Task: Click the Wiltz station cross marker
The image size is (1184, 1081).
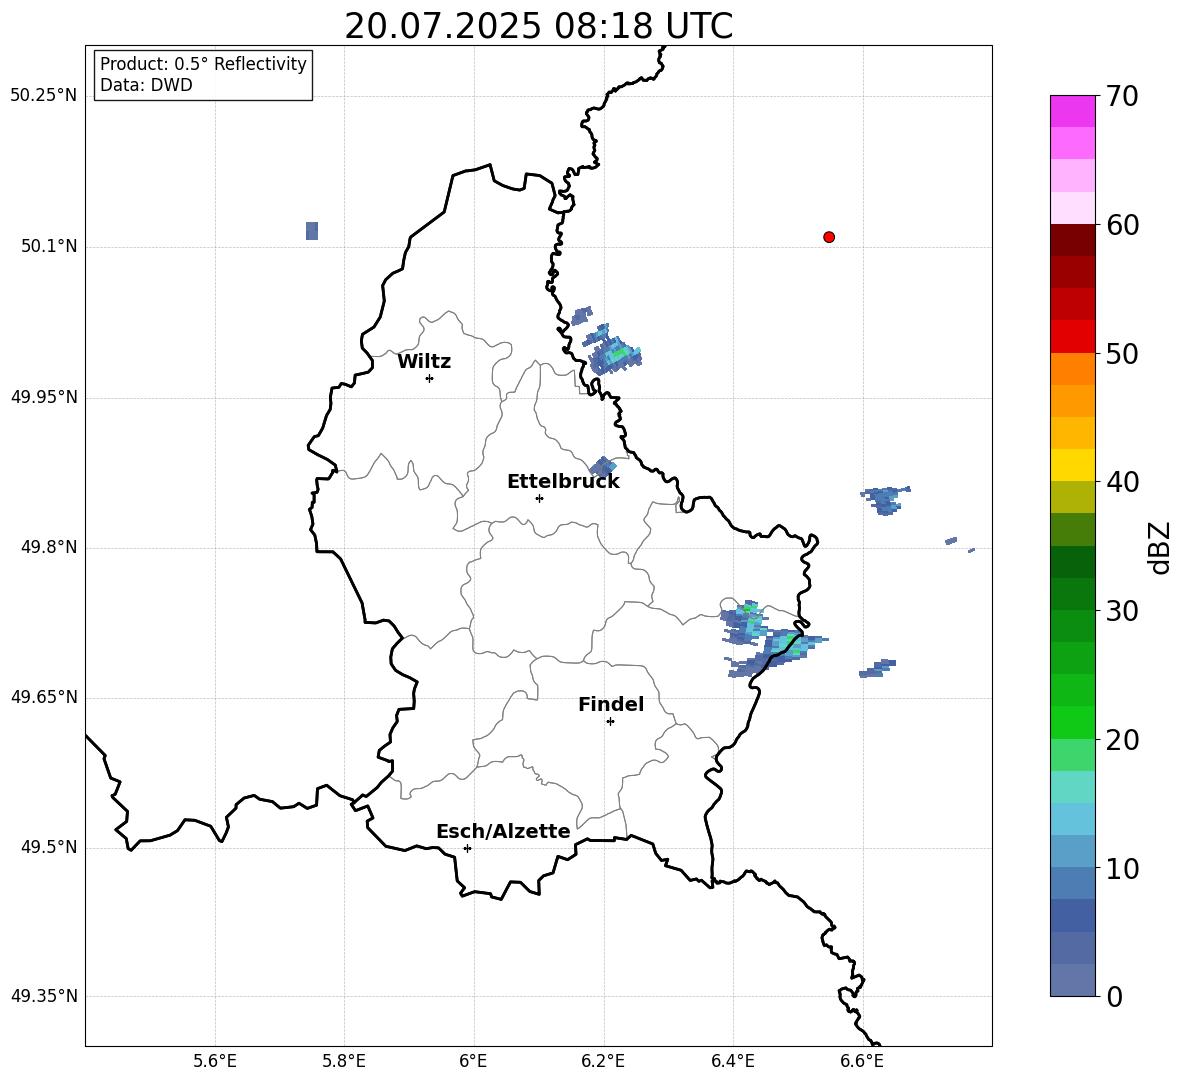Action: [x=430, y=379]
